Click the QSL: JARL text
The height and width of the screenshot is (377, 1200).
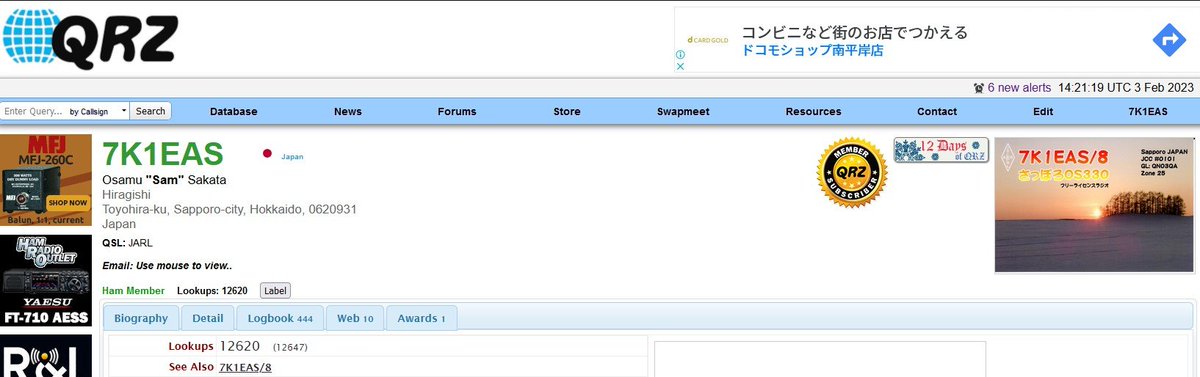pos(127,242)
